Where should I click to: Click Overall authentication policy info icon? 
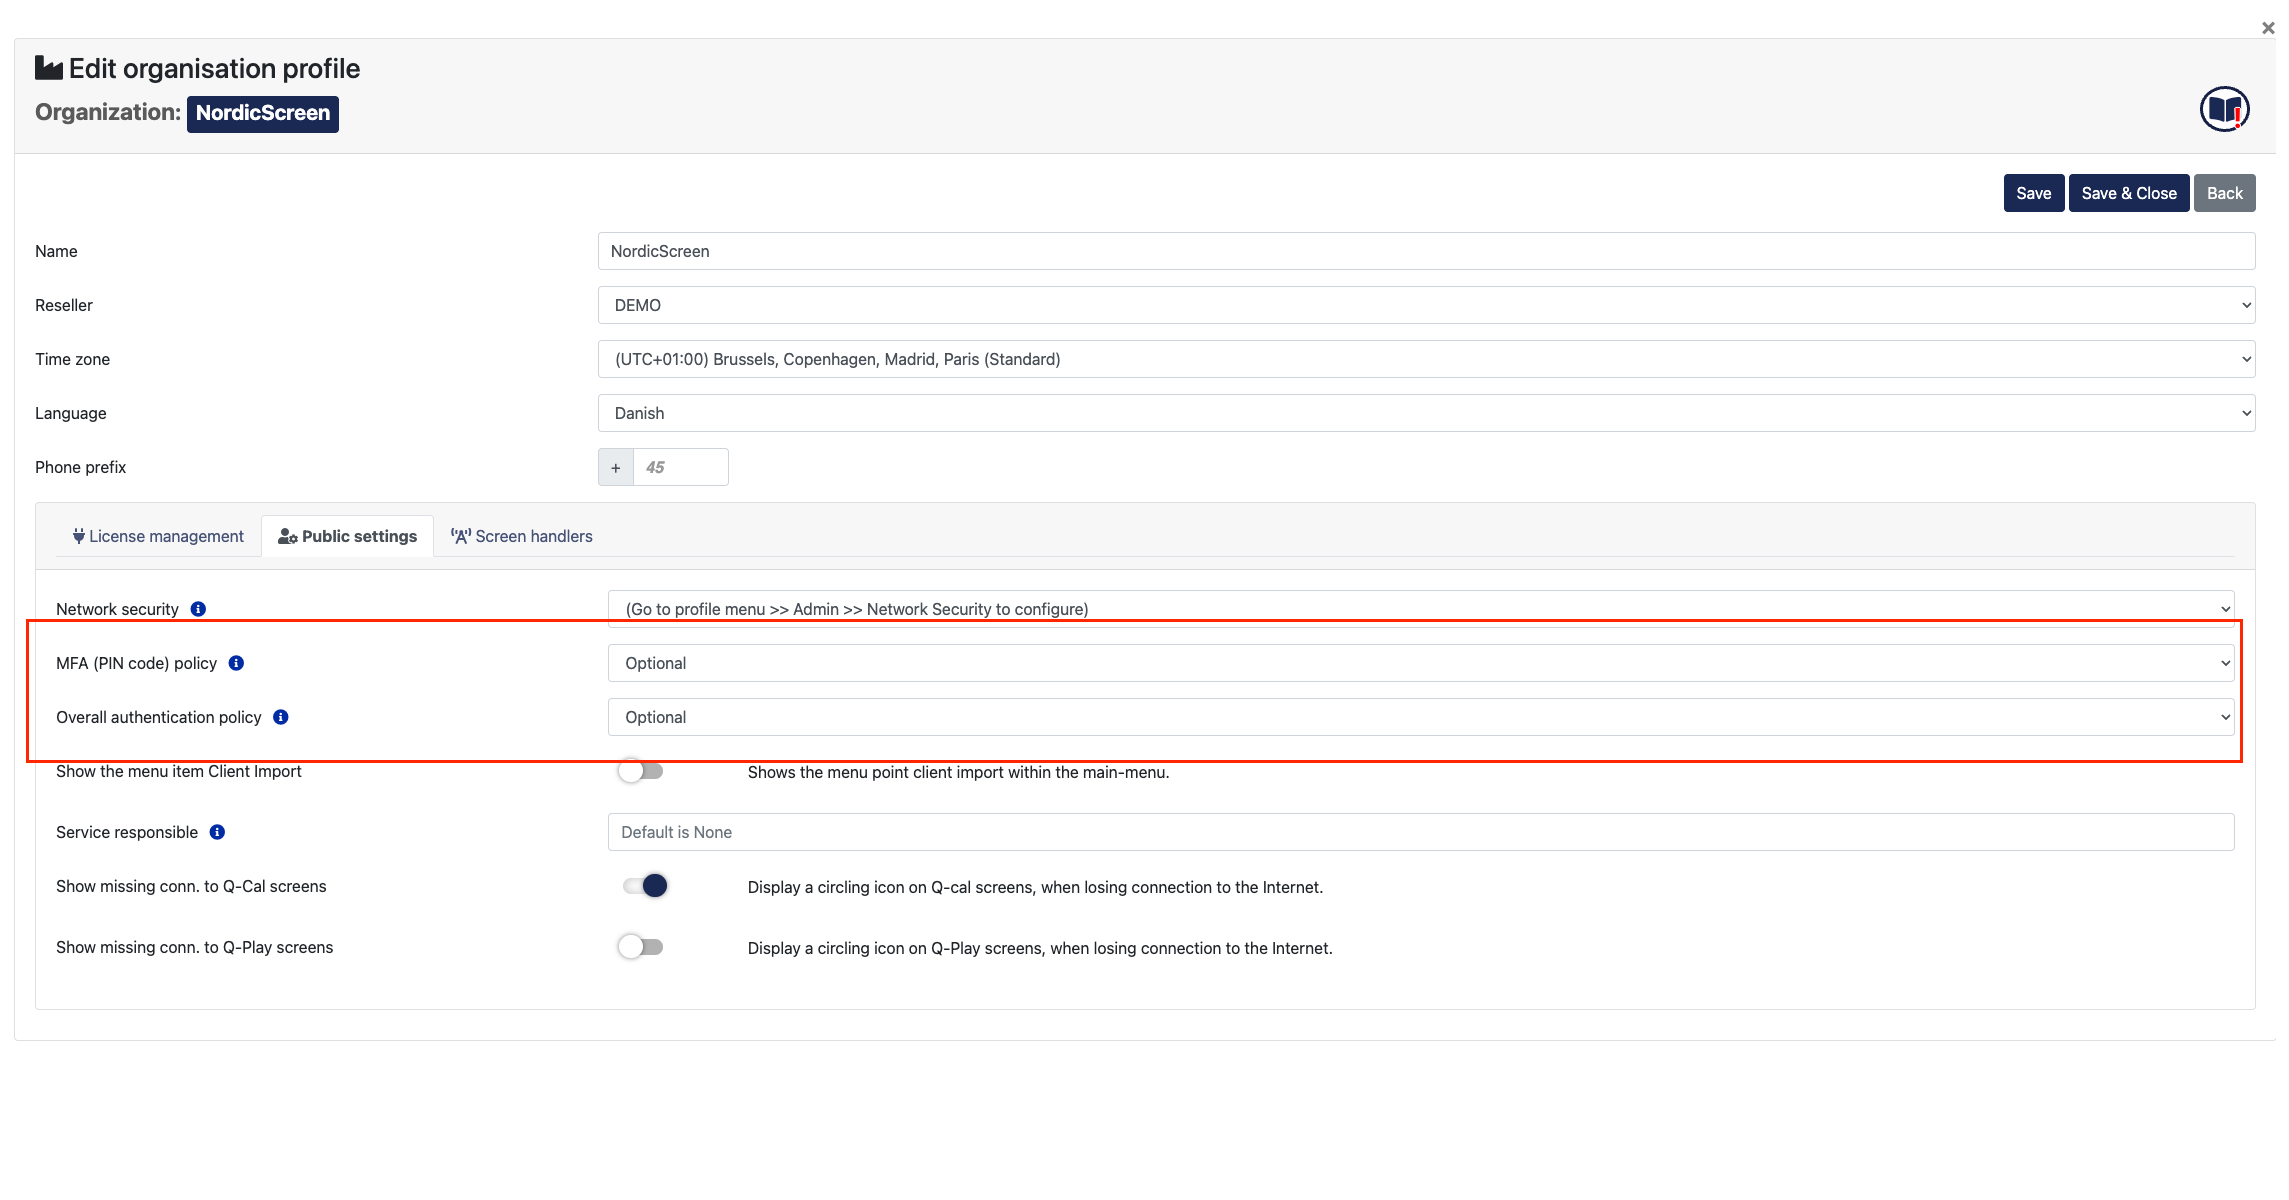[281, 717]
